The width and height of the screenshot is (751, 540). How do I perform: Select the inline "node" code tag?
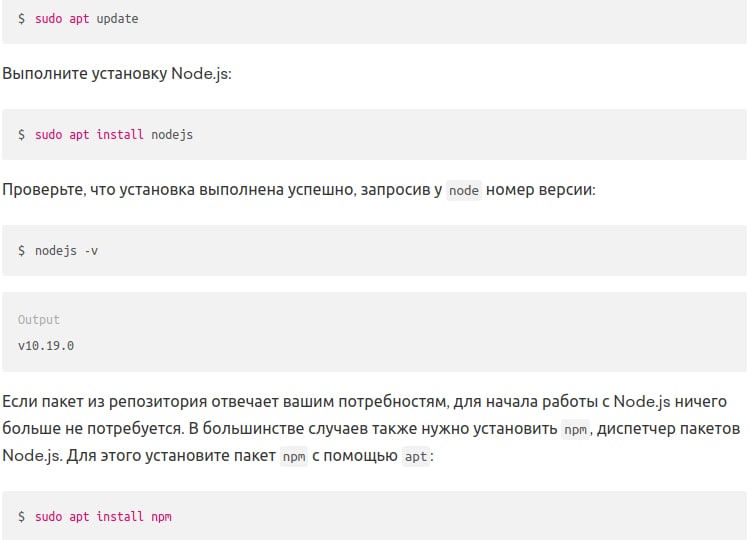click(464, 191)
